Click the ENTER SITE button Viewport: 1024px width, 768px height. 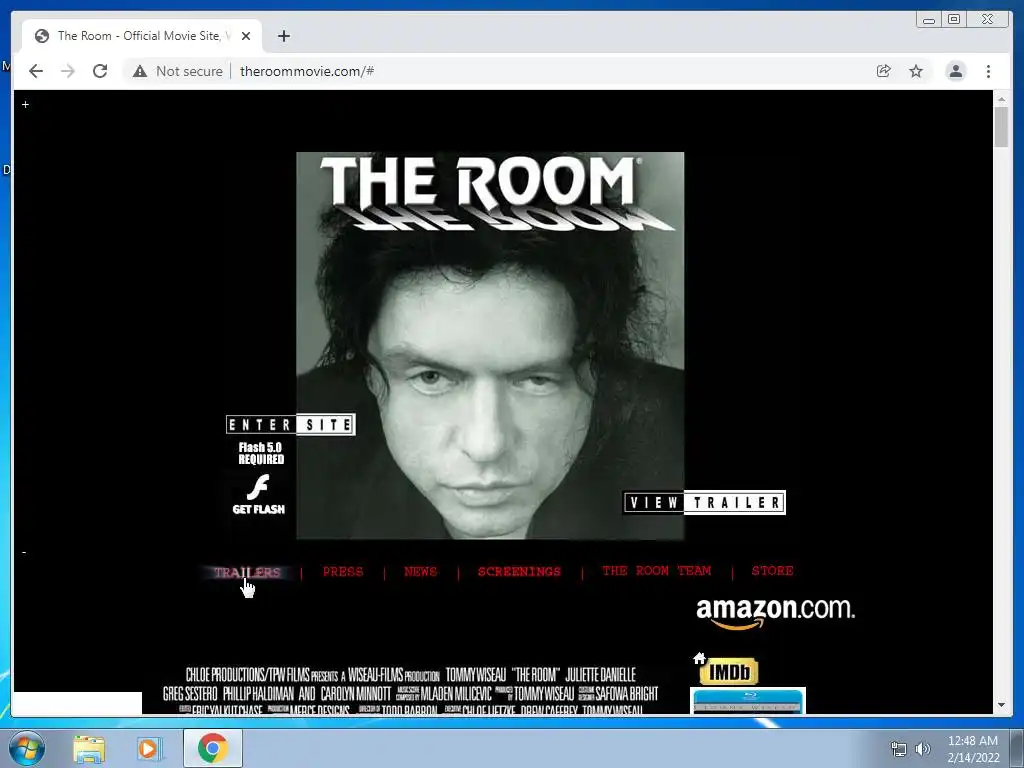pos(291,424)
